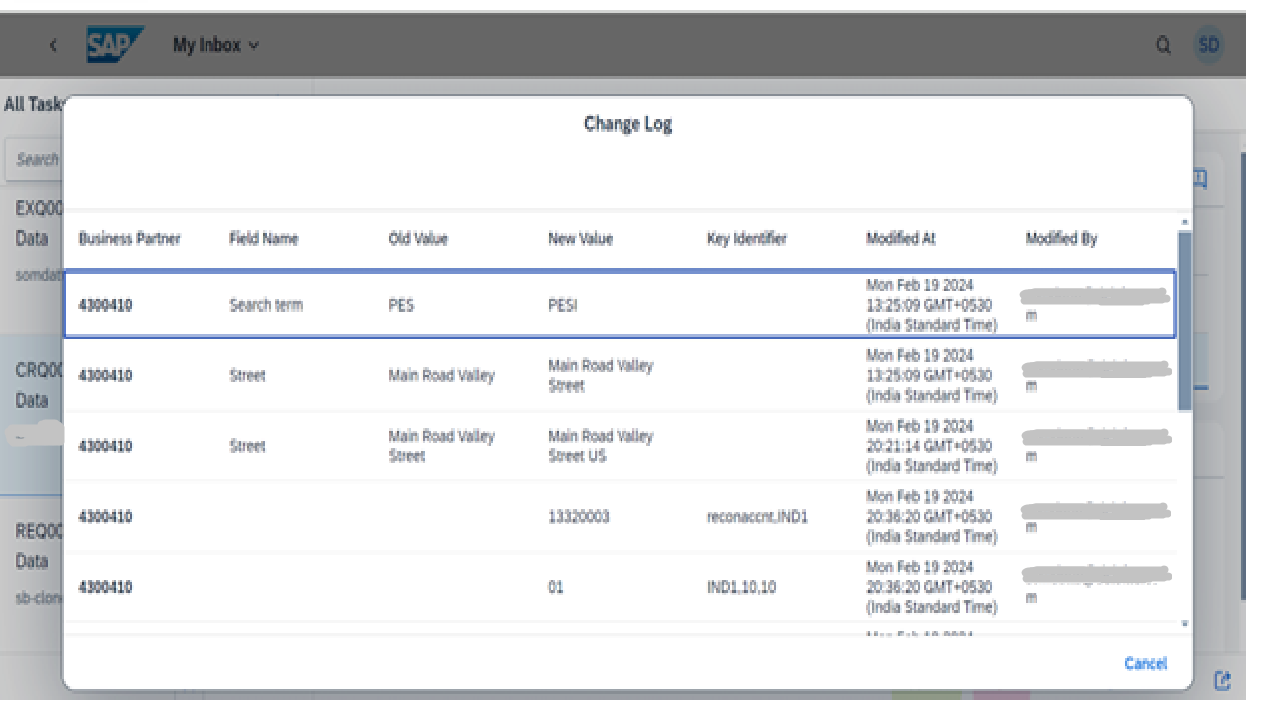This screenshot has height=720, width=1280.
Task: Click scroll down arrow in Change Log
Action: click(x=1185, y=624)
